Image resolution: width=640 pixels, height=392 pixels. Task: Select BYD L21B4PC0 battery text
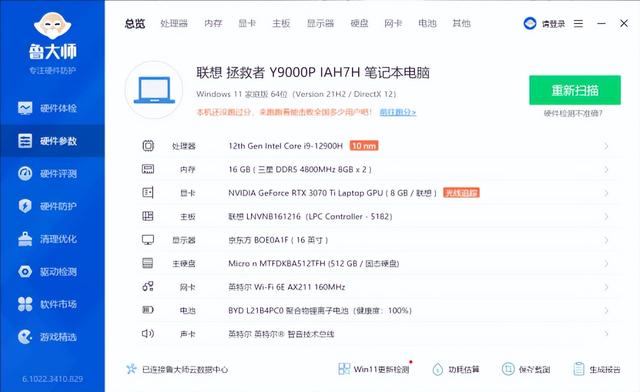(x=320, y=310)
